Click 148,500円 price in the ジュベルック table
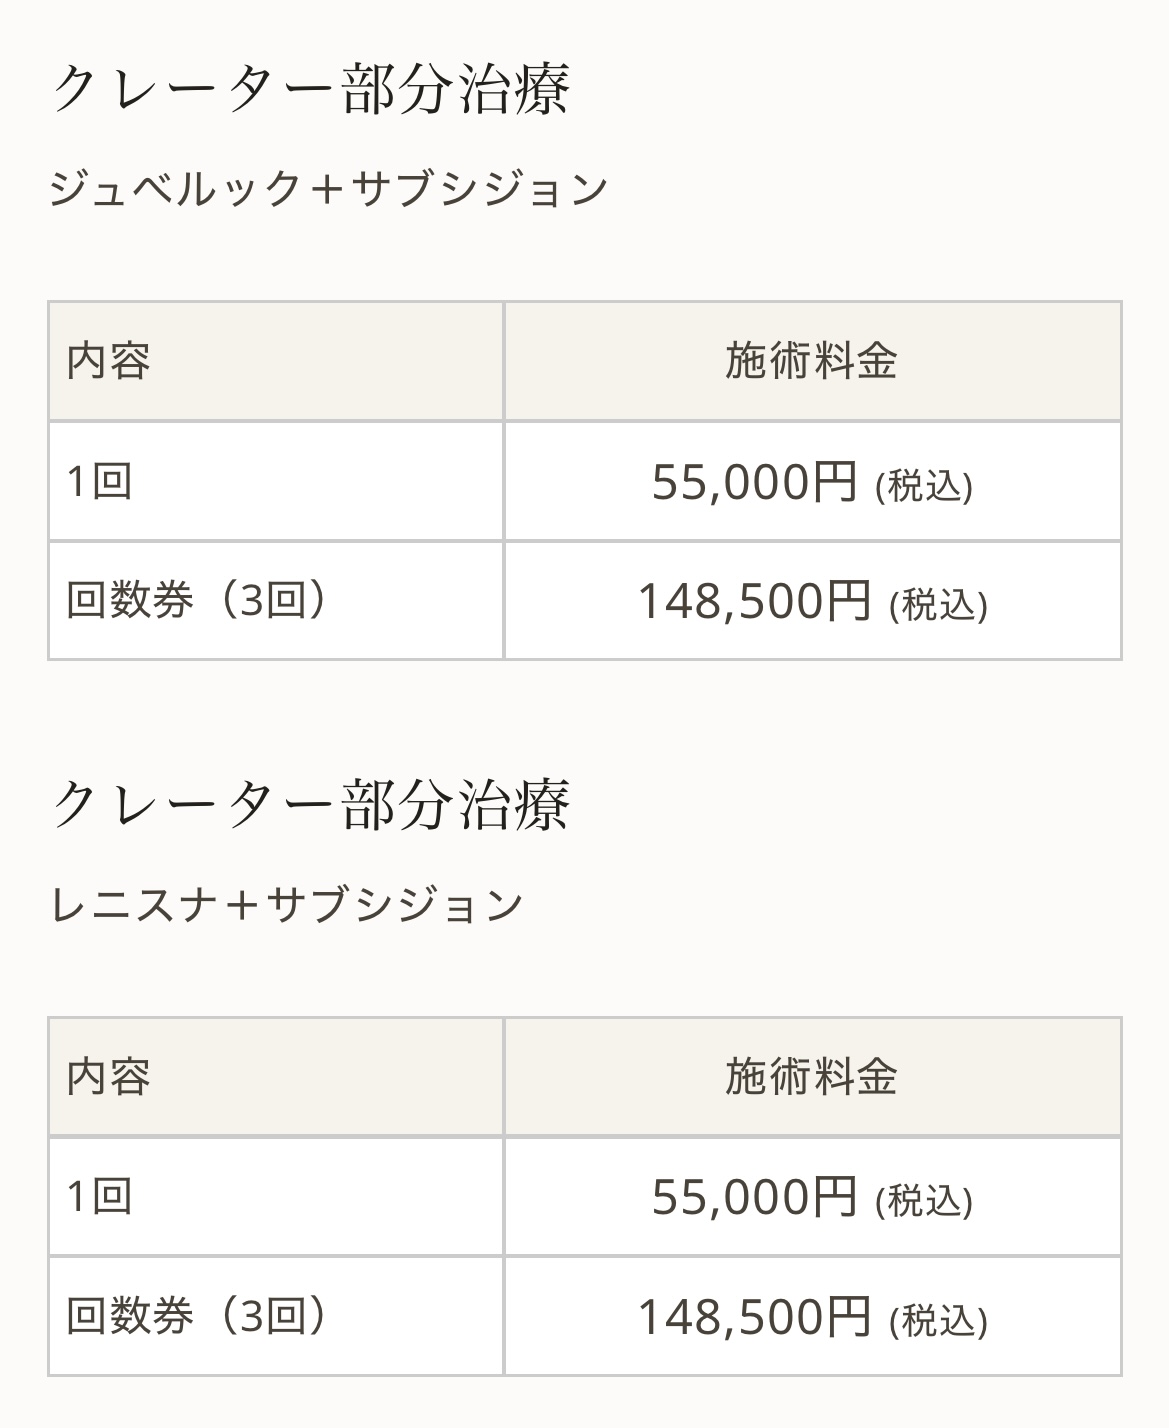The image size is (1169, 1428). (754, 602)
